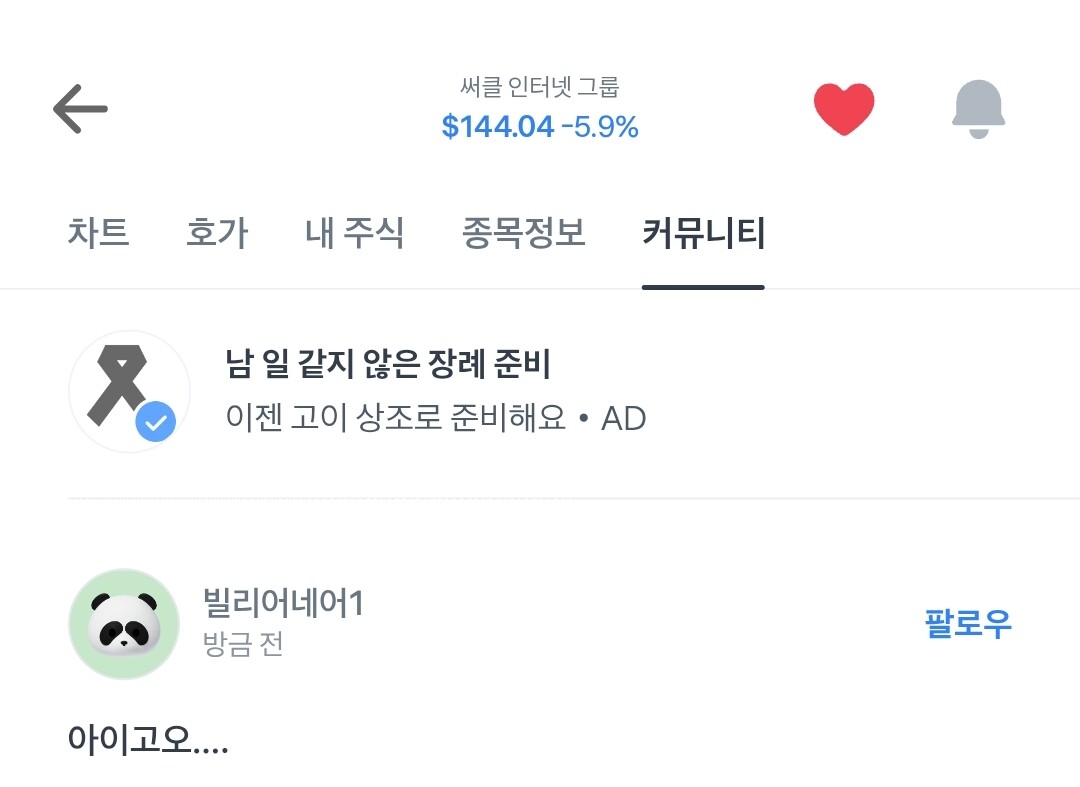
Task: Open the 호가 tab
Action: [x=217, y=233]
